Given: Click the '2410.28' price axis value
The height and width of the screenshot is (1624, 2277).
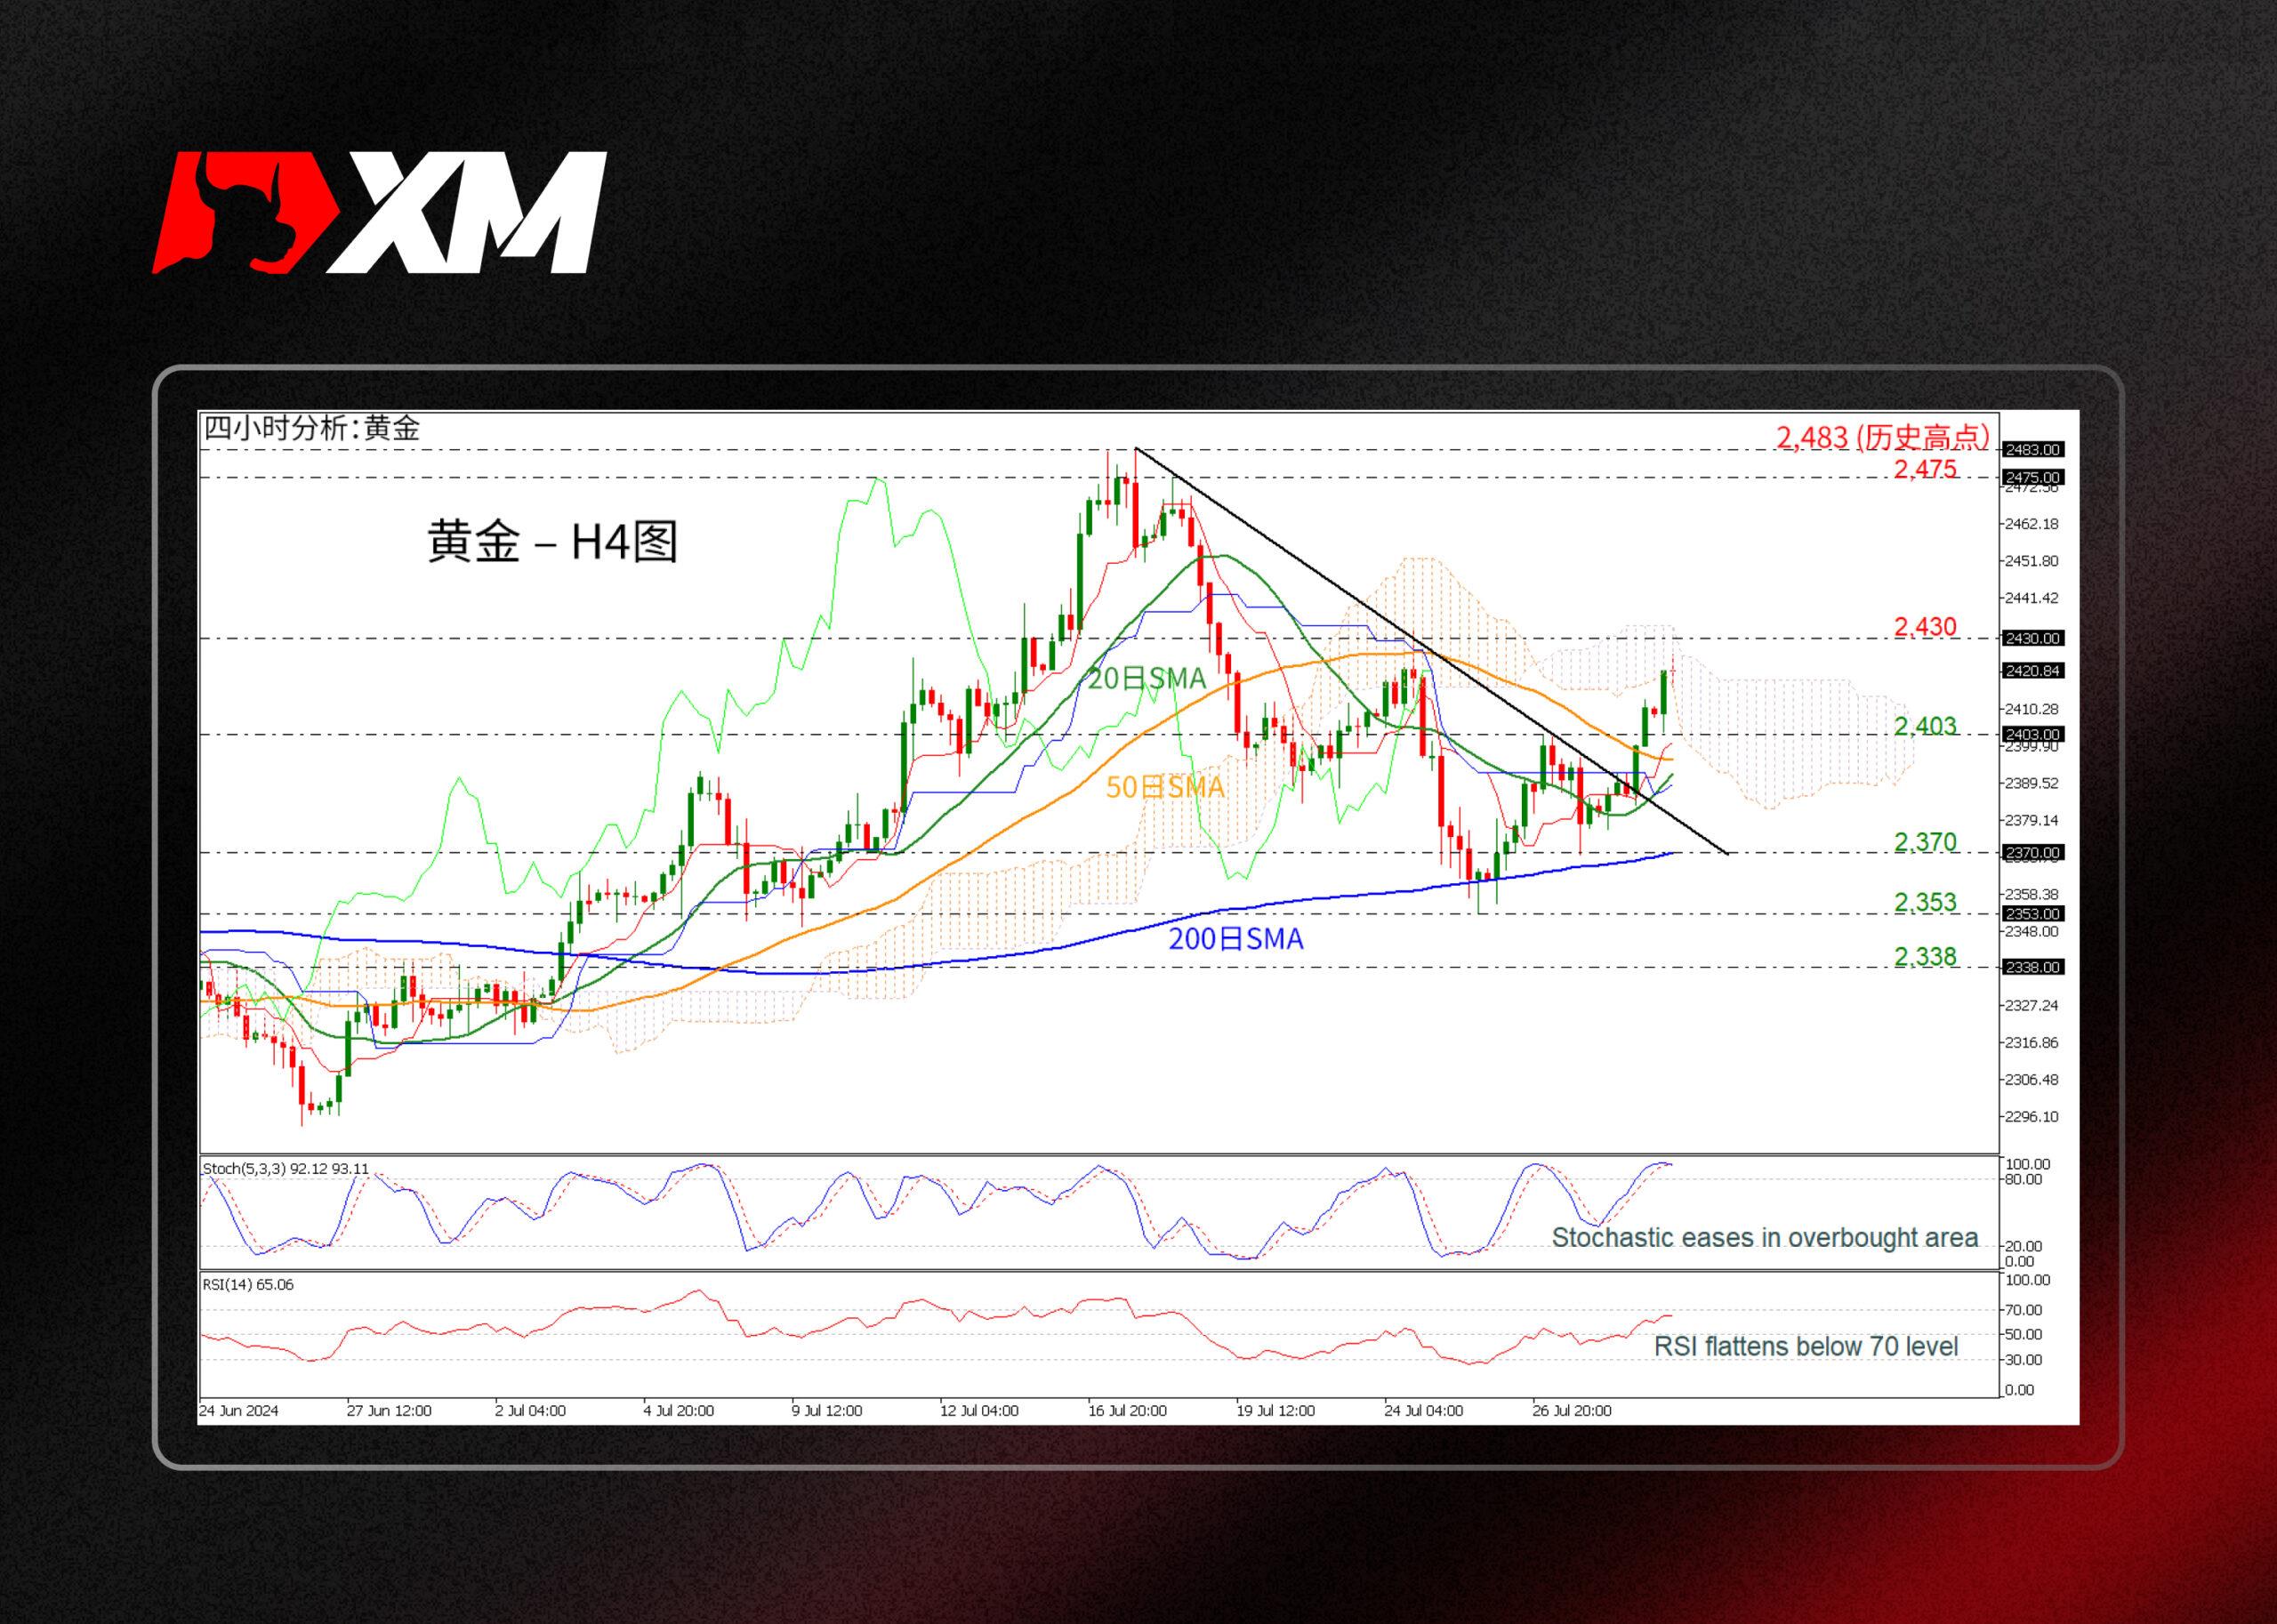Looking at the screenshot, I should pyautogui.click(x=2033, y=709).
